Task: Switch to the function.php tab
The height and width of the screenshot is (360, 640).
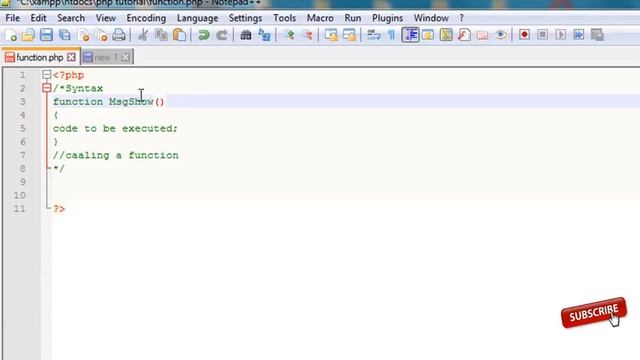Action: point(40,57)
